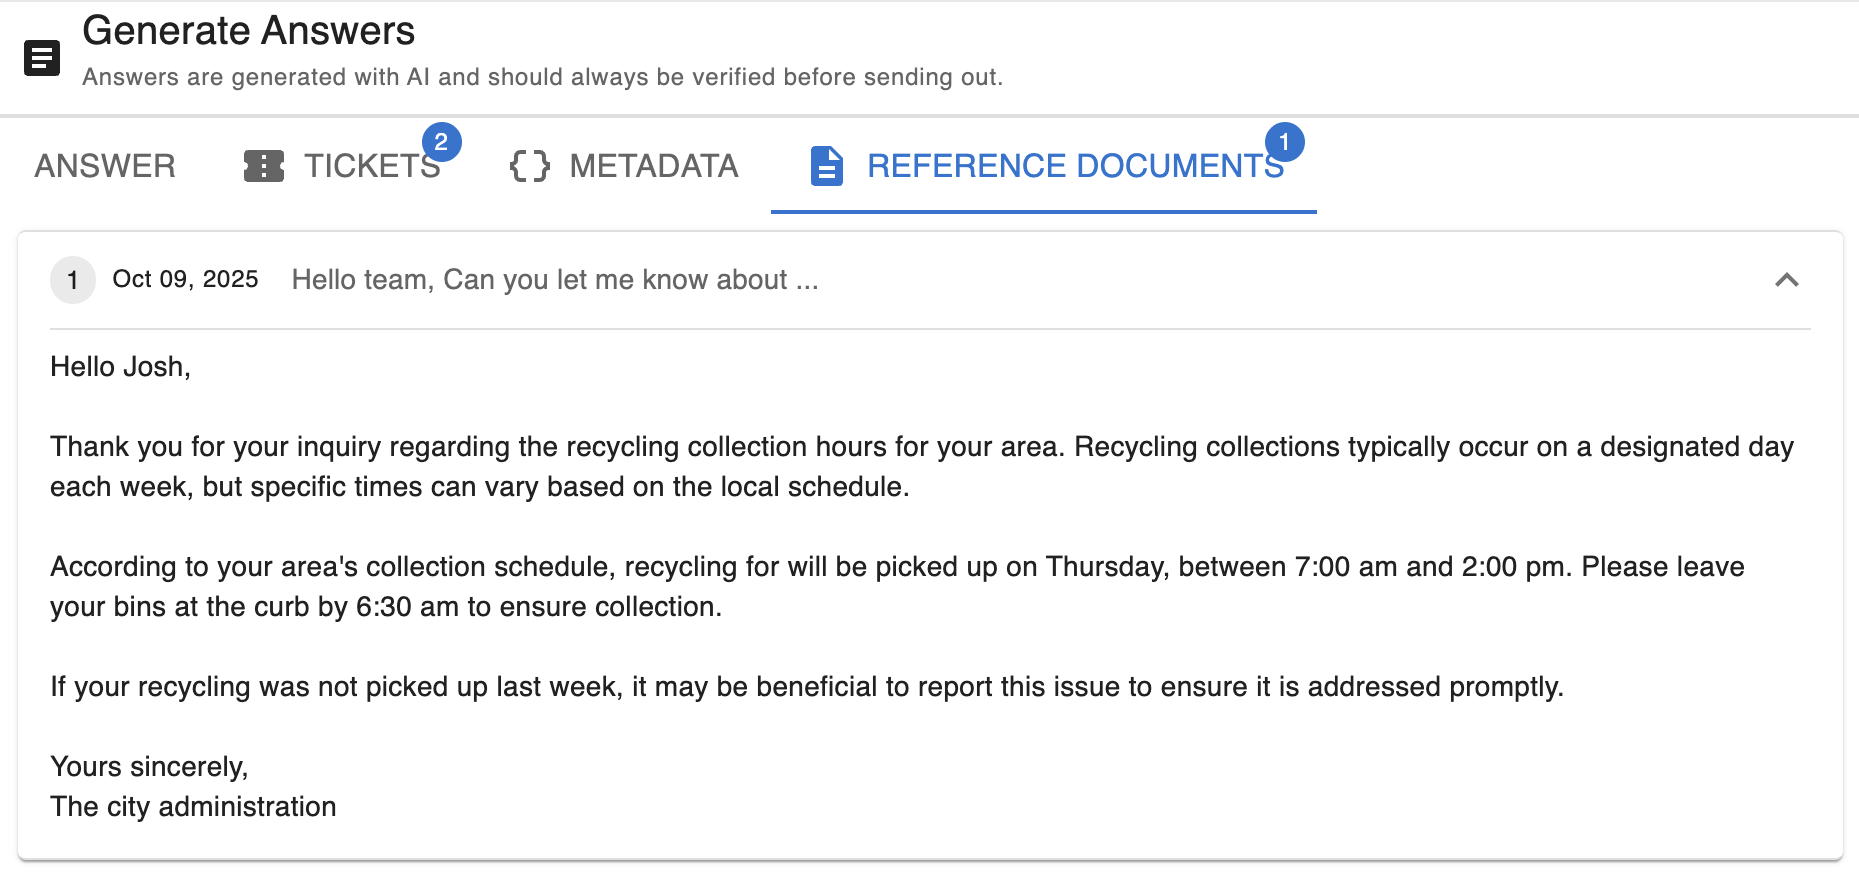The height and width of the screenshot is (886, 1859).
Task: Click the Oct 09, 2025 date
Action: [x=185, y=279]
